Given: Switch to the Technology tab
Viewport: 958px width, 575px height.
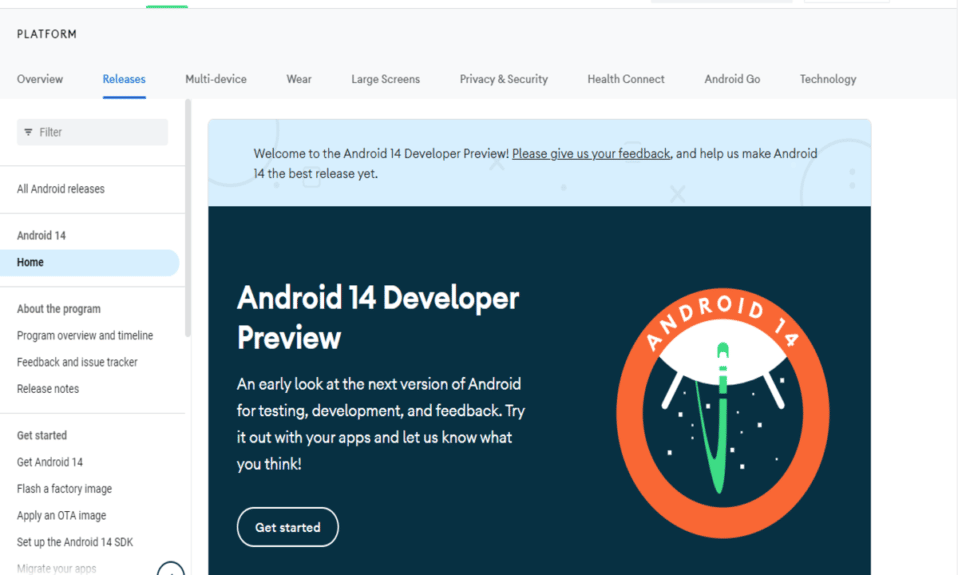Looking at the screenshot, I should [828, 79].
